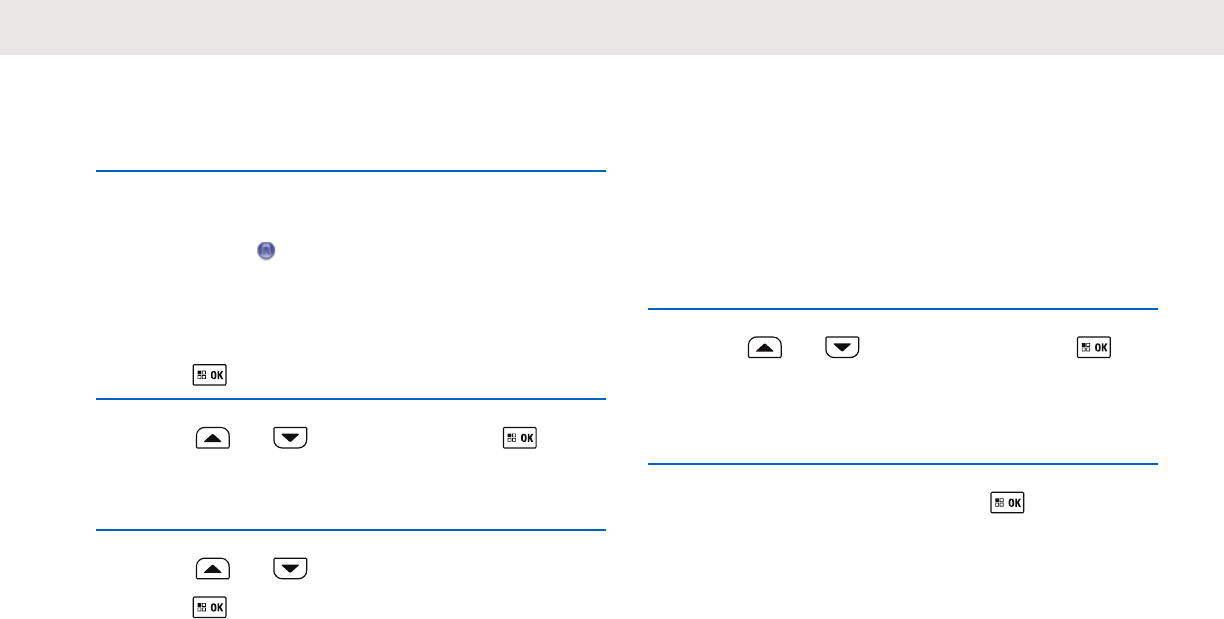1224x619 pixels.
Task: Click the Menu/OK key icon at the far right of the left column
Action: (x=521, y=437)
